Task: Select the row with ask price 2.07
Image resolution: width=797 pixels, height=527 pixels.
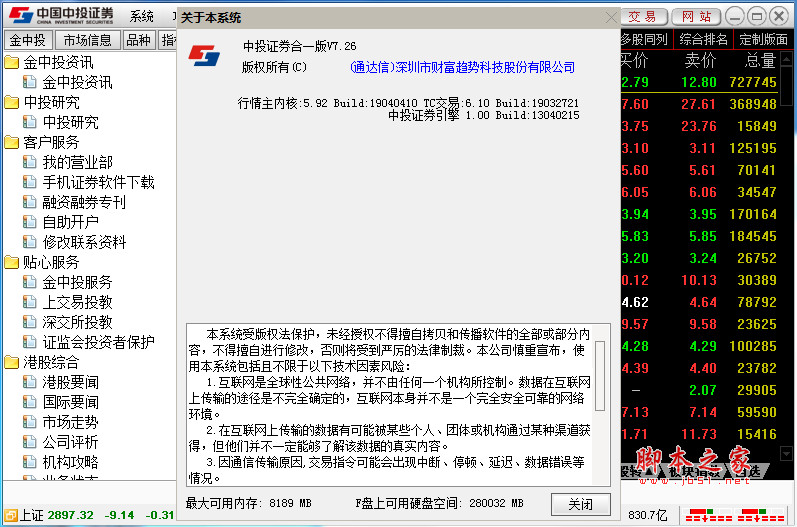Action: 699,390
